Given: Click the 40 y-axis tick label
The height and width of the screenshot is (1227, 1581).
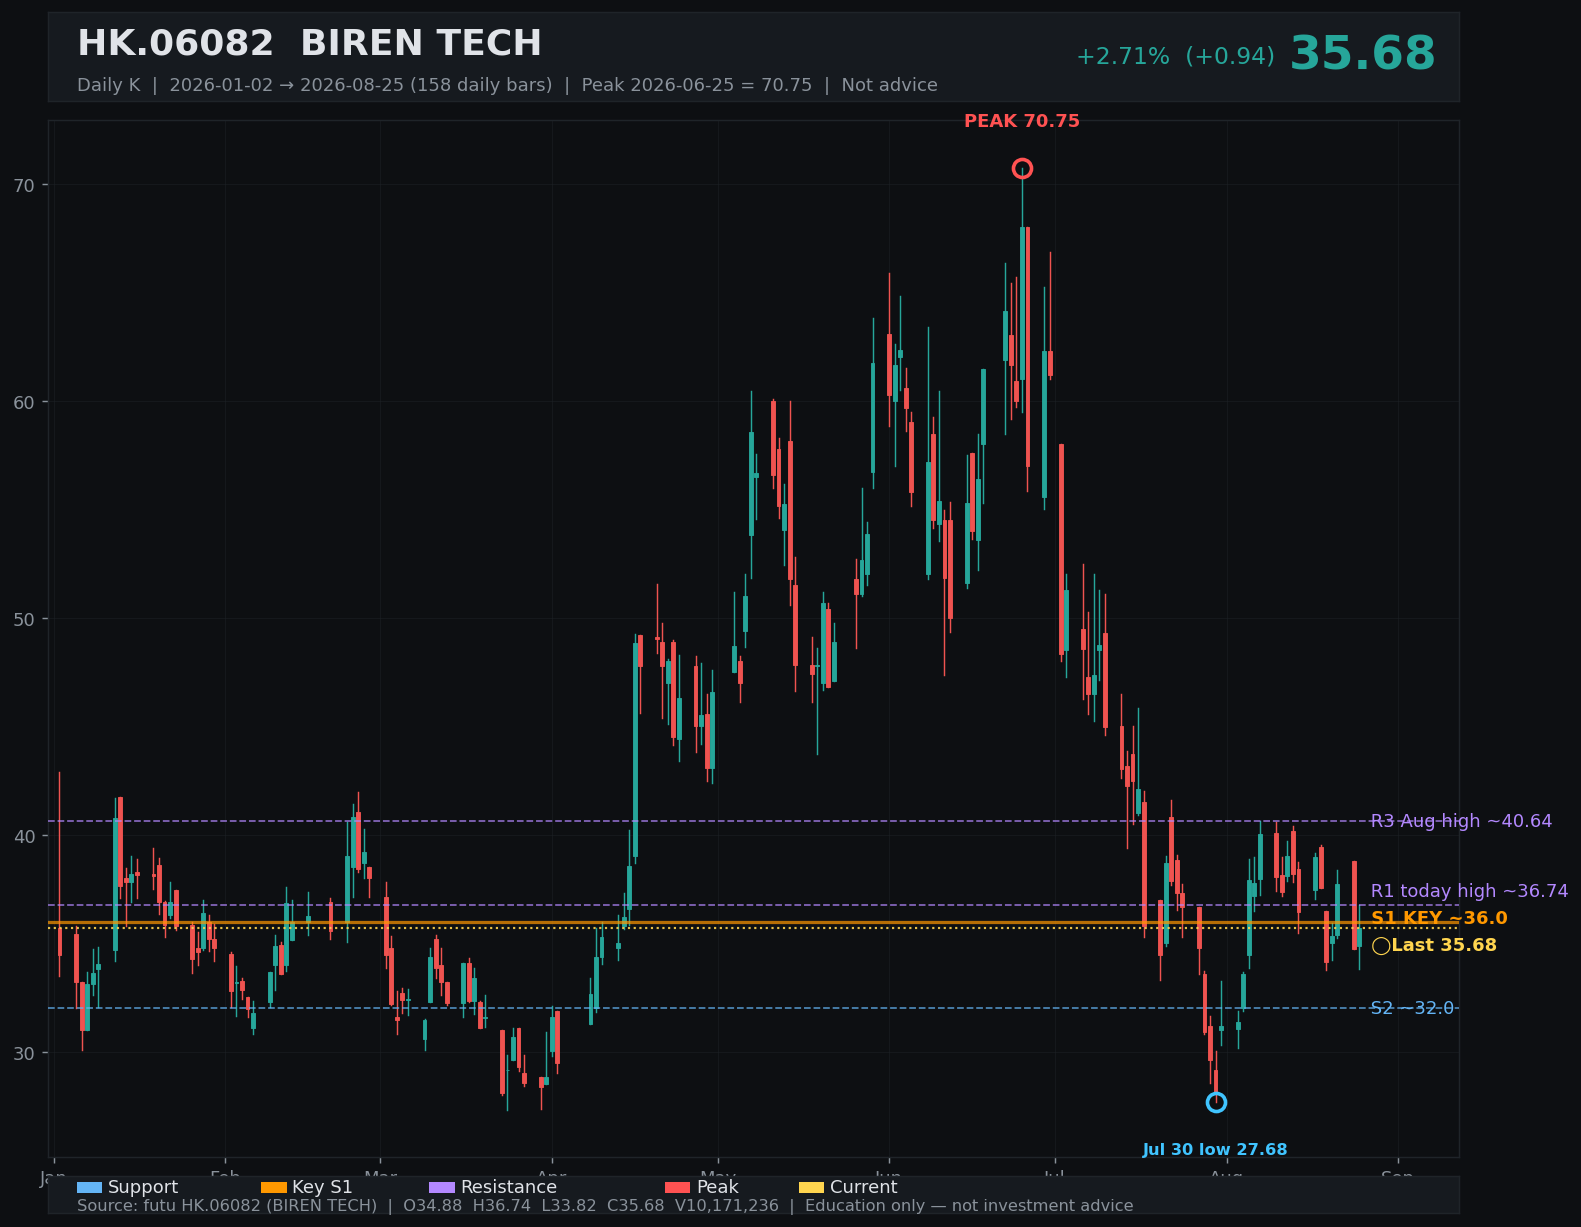Looking at the screenshot, I should [x=24, y=836].
